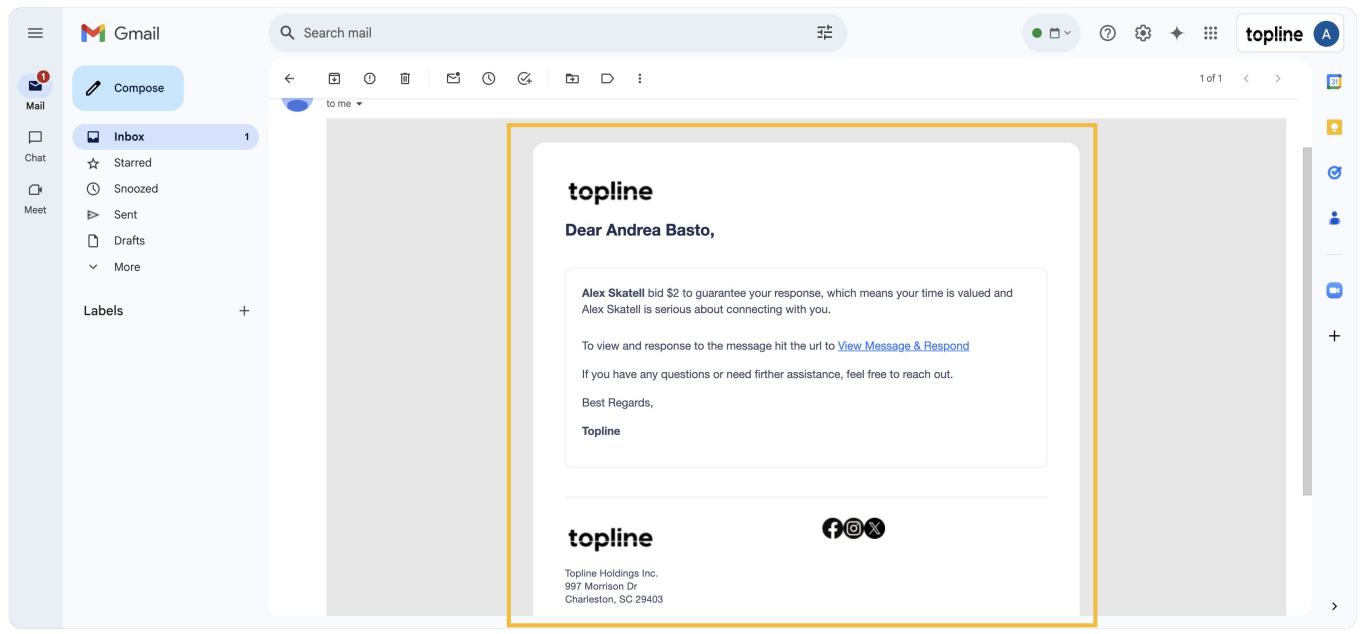Show search options filter icon
This screenshot has height=634, width=1366.
(x=825, y=33)
